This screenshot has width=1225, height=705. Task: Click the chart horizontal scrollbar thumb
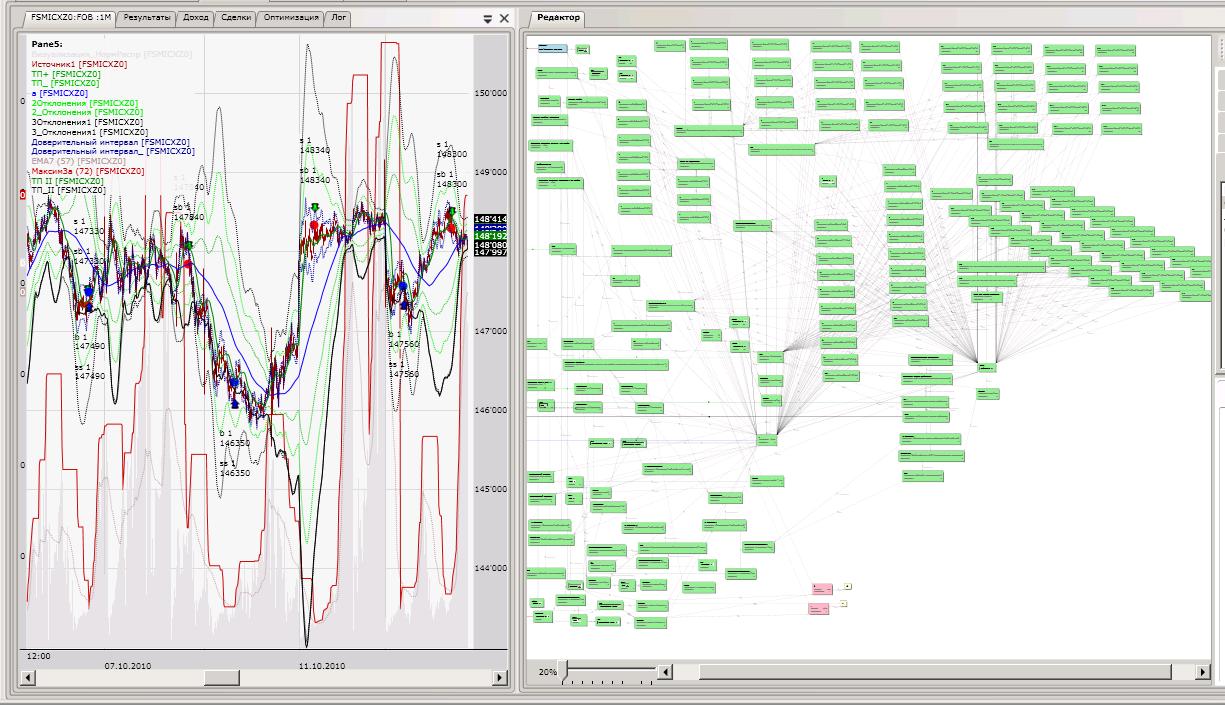click(x=222, y=678)
